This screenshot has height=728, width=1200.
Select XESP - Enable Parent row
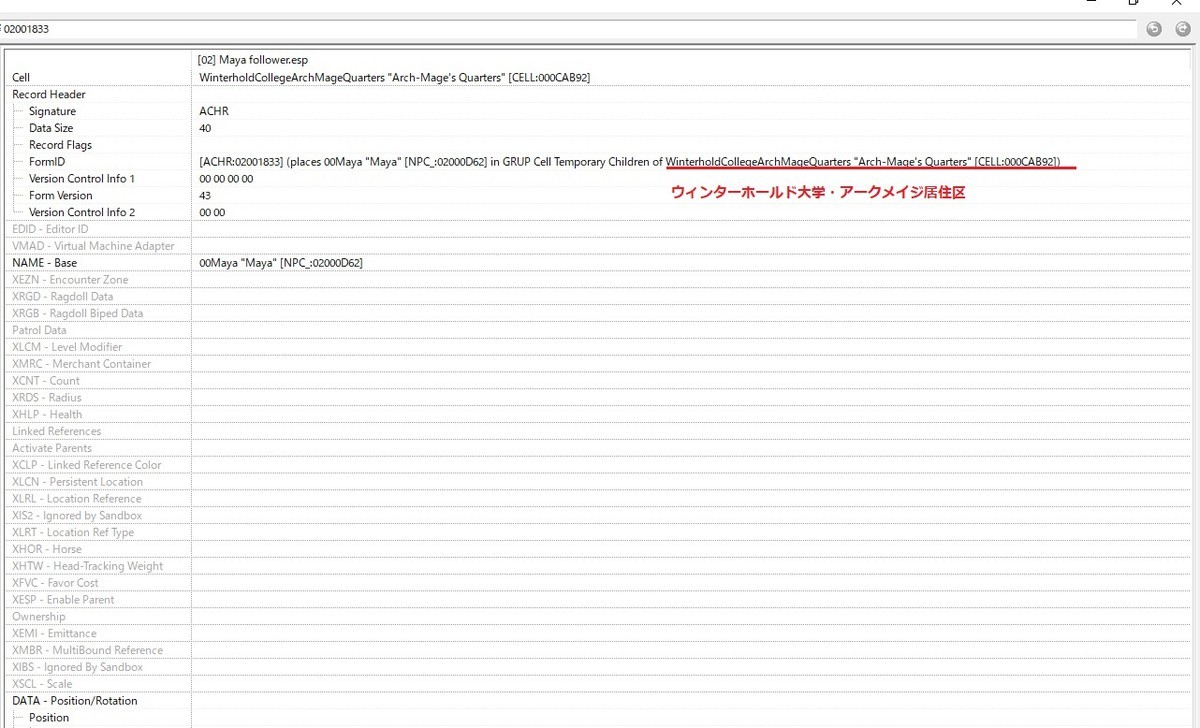(x=63, y=600)
